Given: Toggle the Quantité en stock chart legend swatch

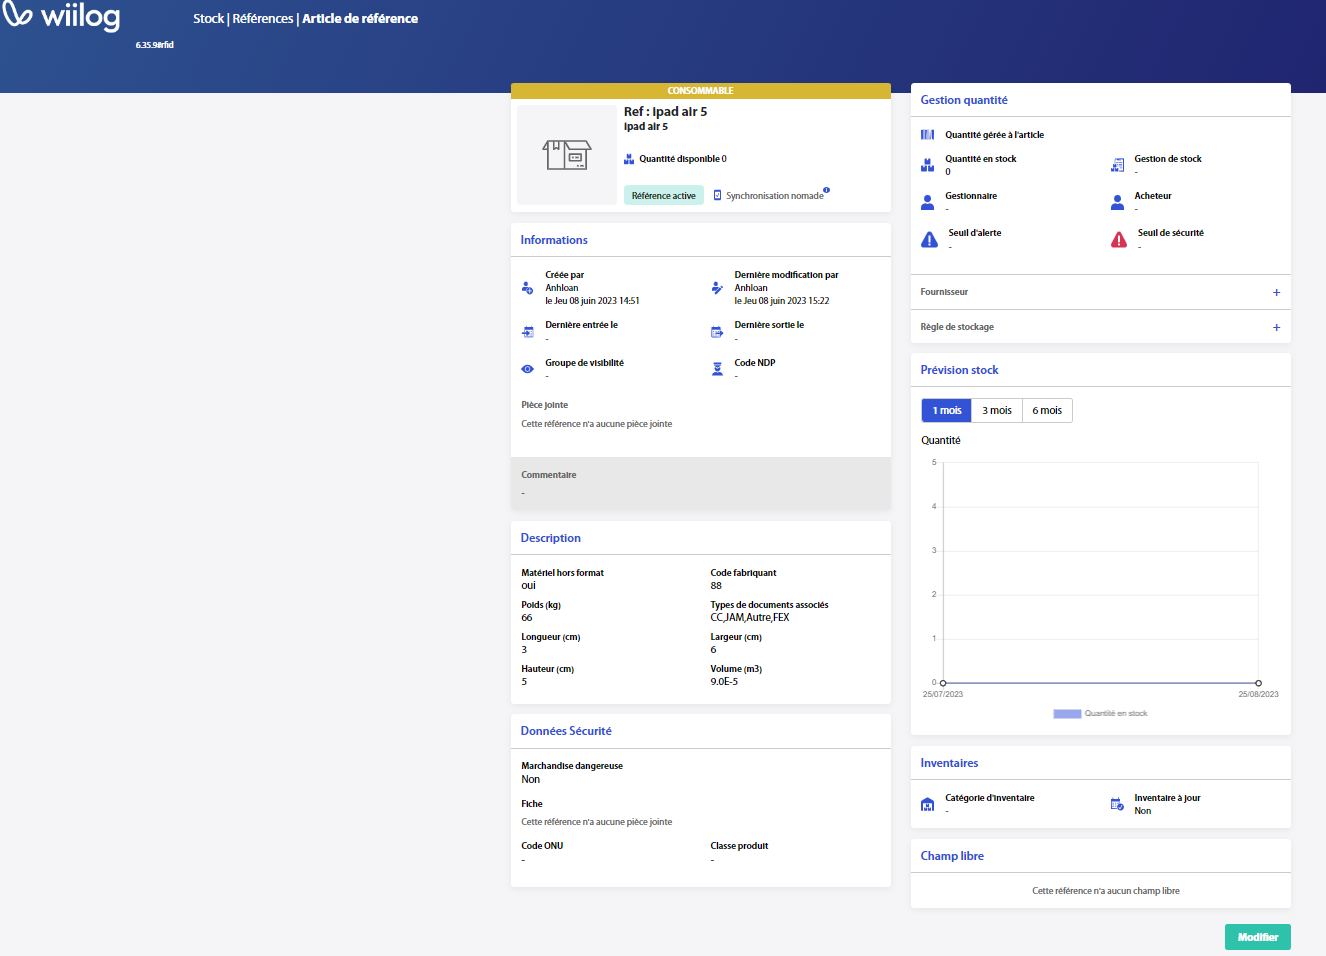Looking at the screenshot, I should coord(1067,714).
